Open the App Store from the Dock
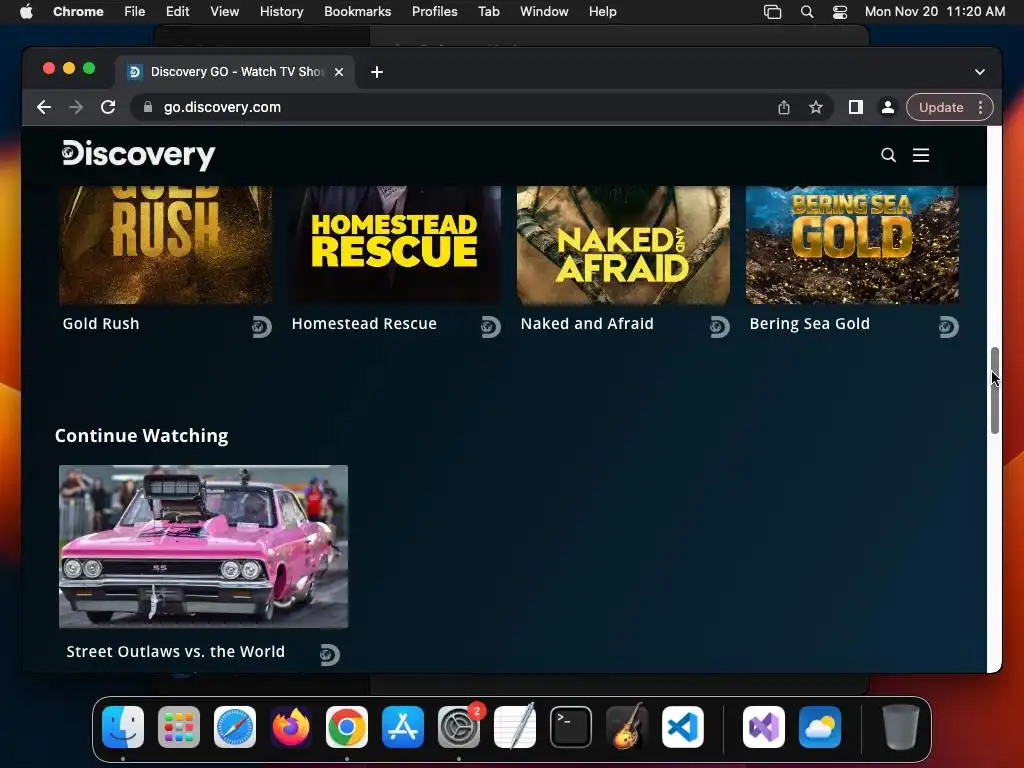 click(x=403, y=727)
